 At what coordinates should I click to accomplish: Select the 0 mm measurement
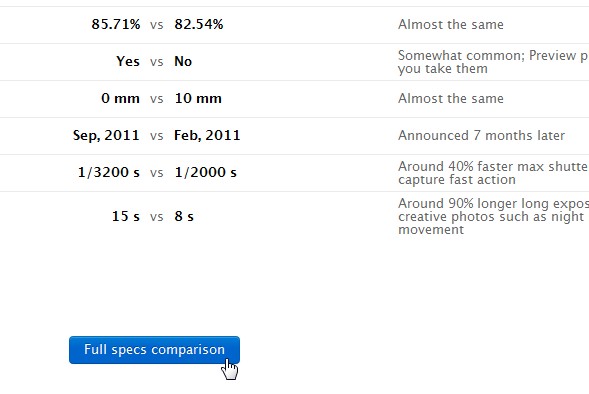click(x=120, y=98)
